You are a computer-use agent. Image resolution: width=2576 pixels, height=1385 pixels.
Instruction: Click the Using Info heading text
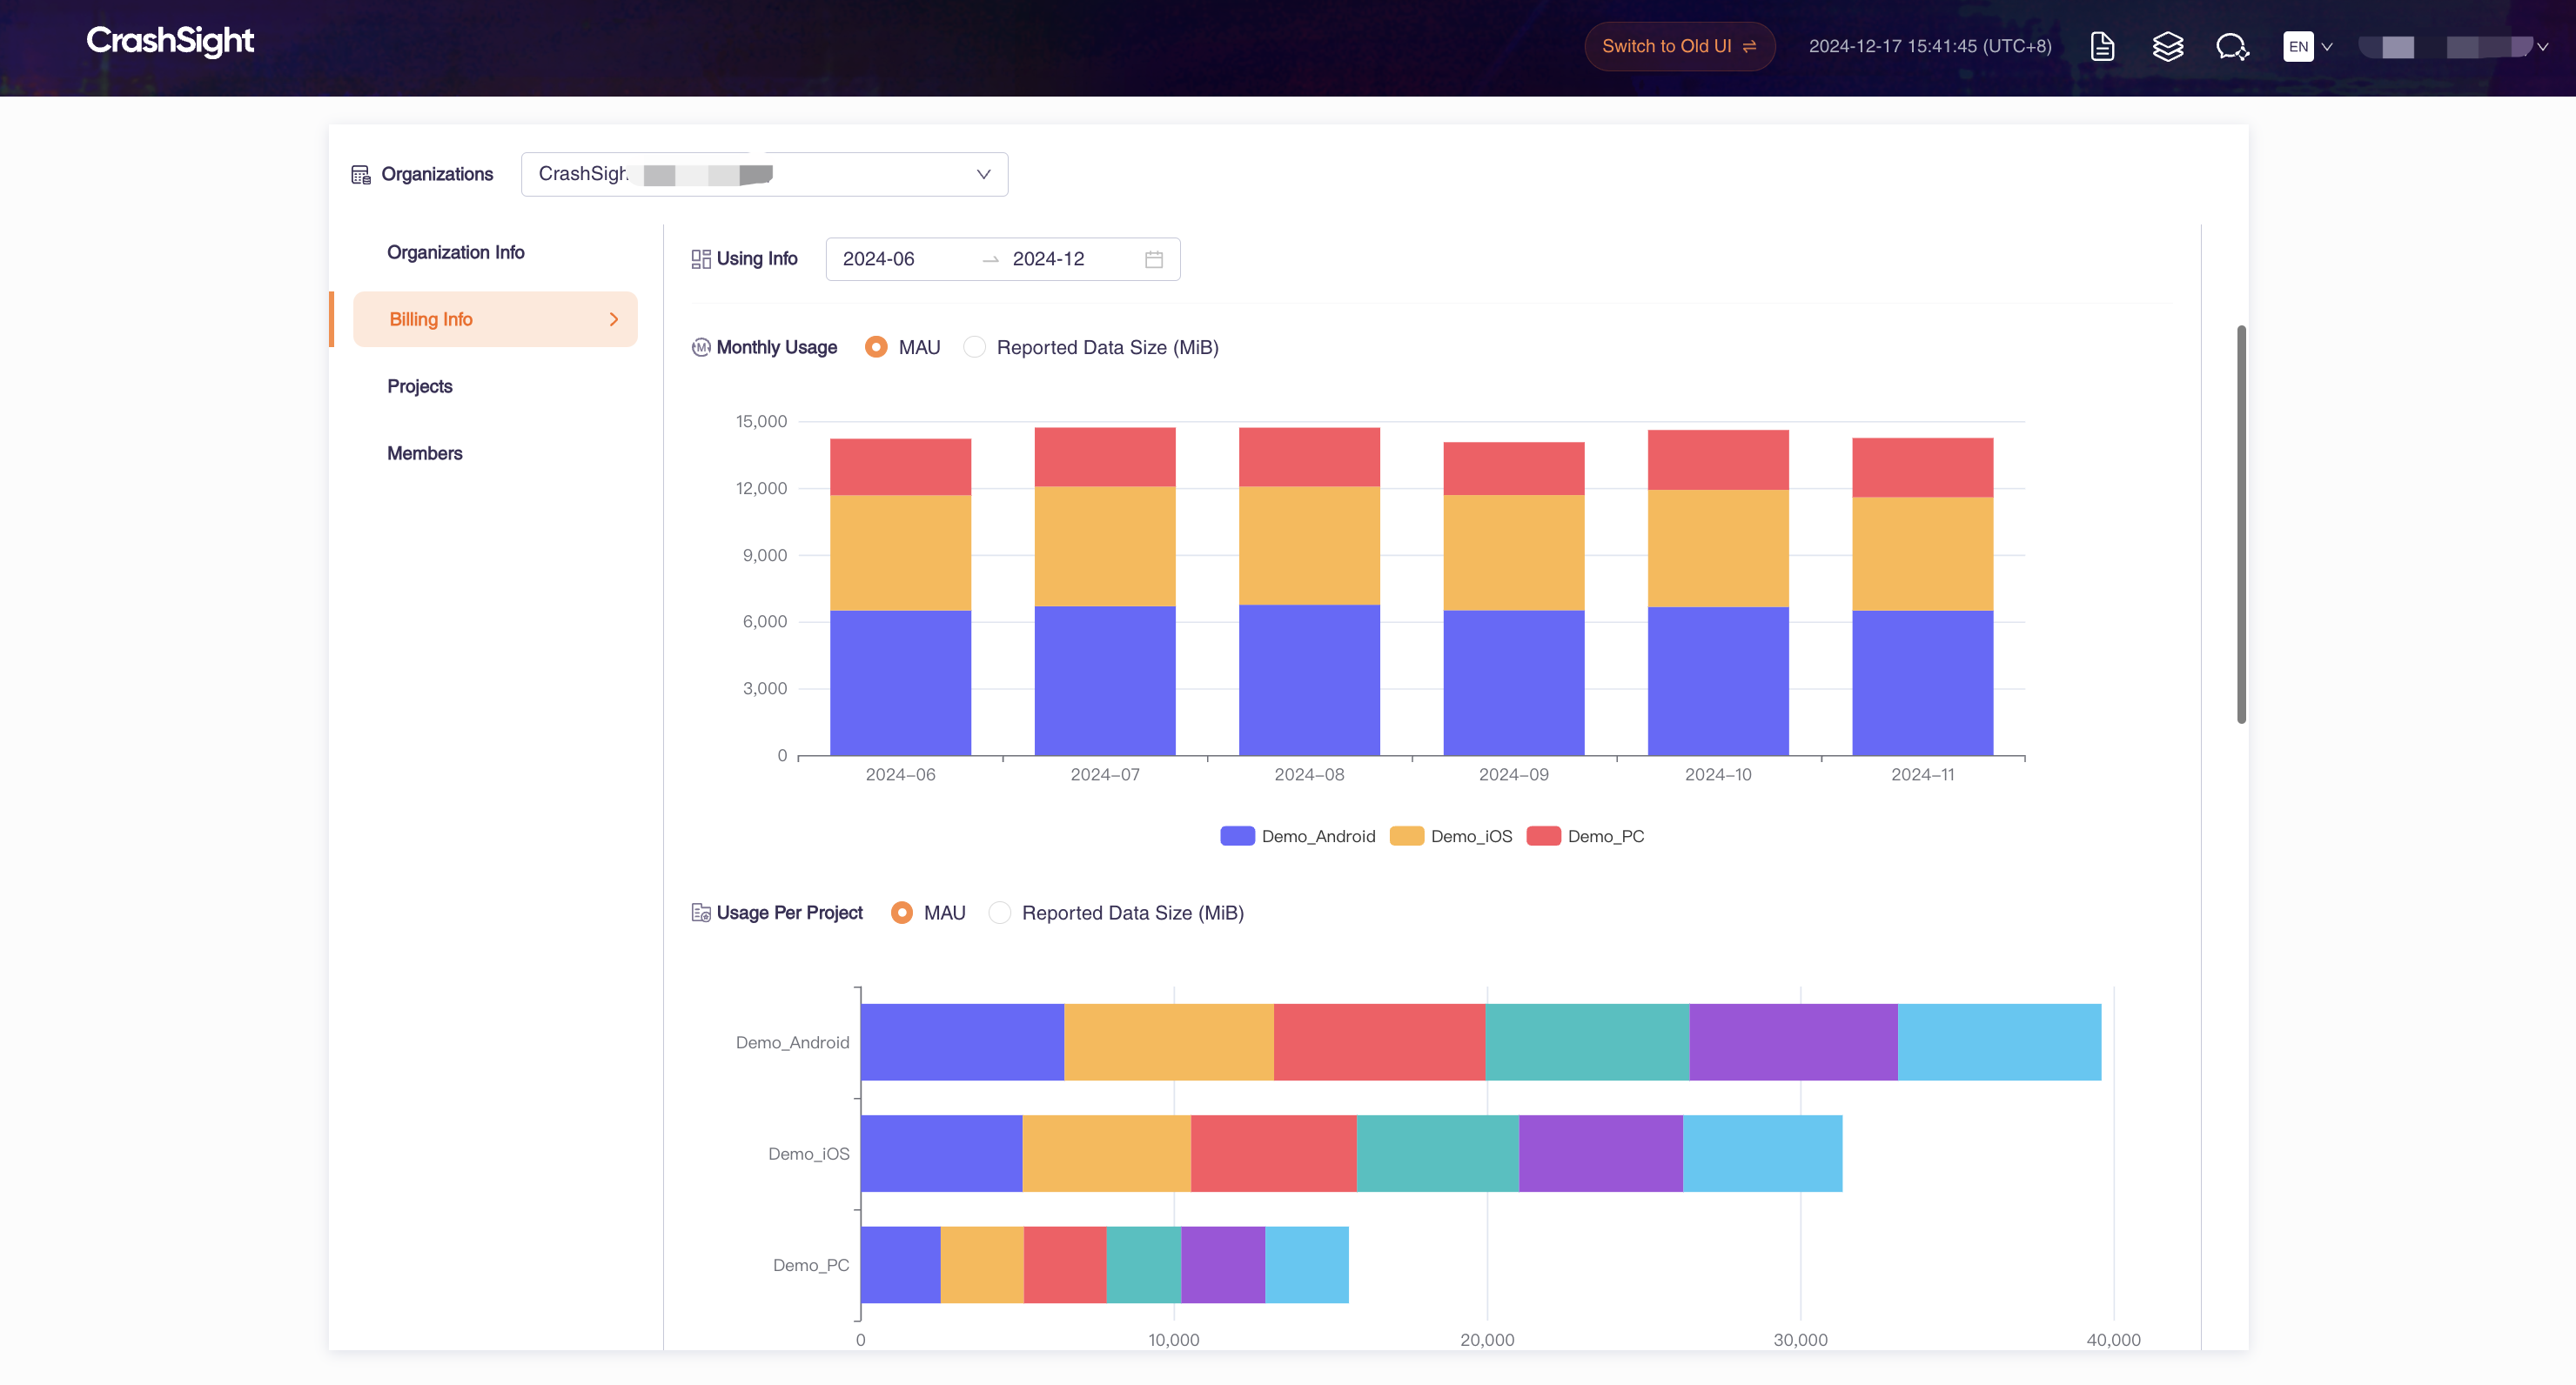pos(757,258)
